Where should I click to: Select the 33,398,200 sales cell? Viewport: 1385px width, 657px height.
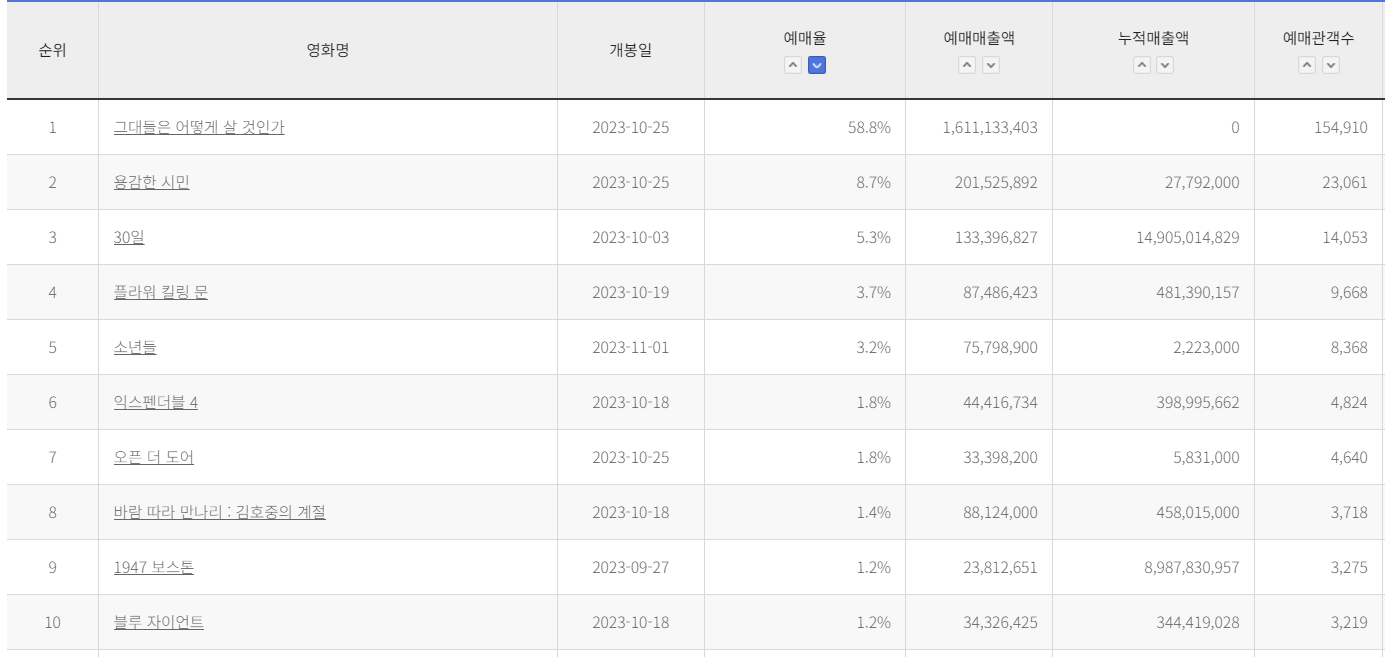(x=979, y=457)
